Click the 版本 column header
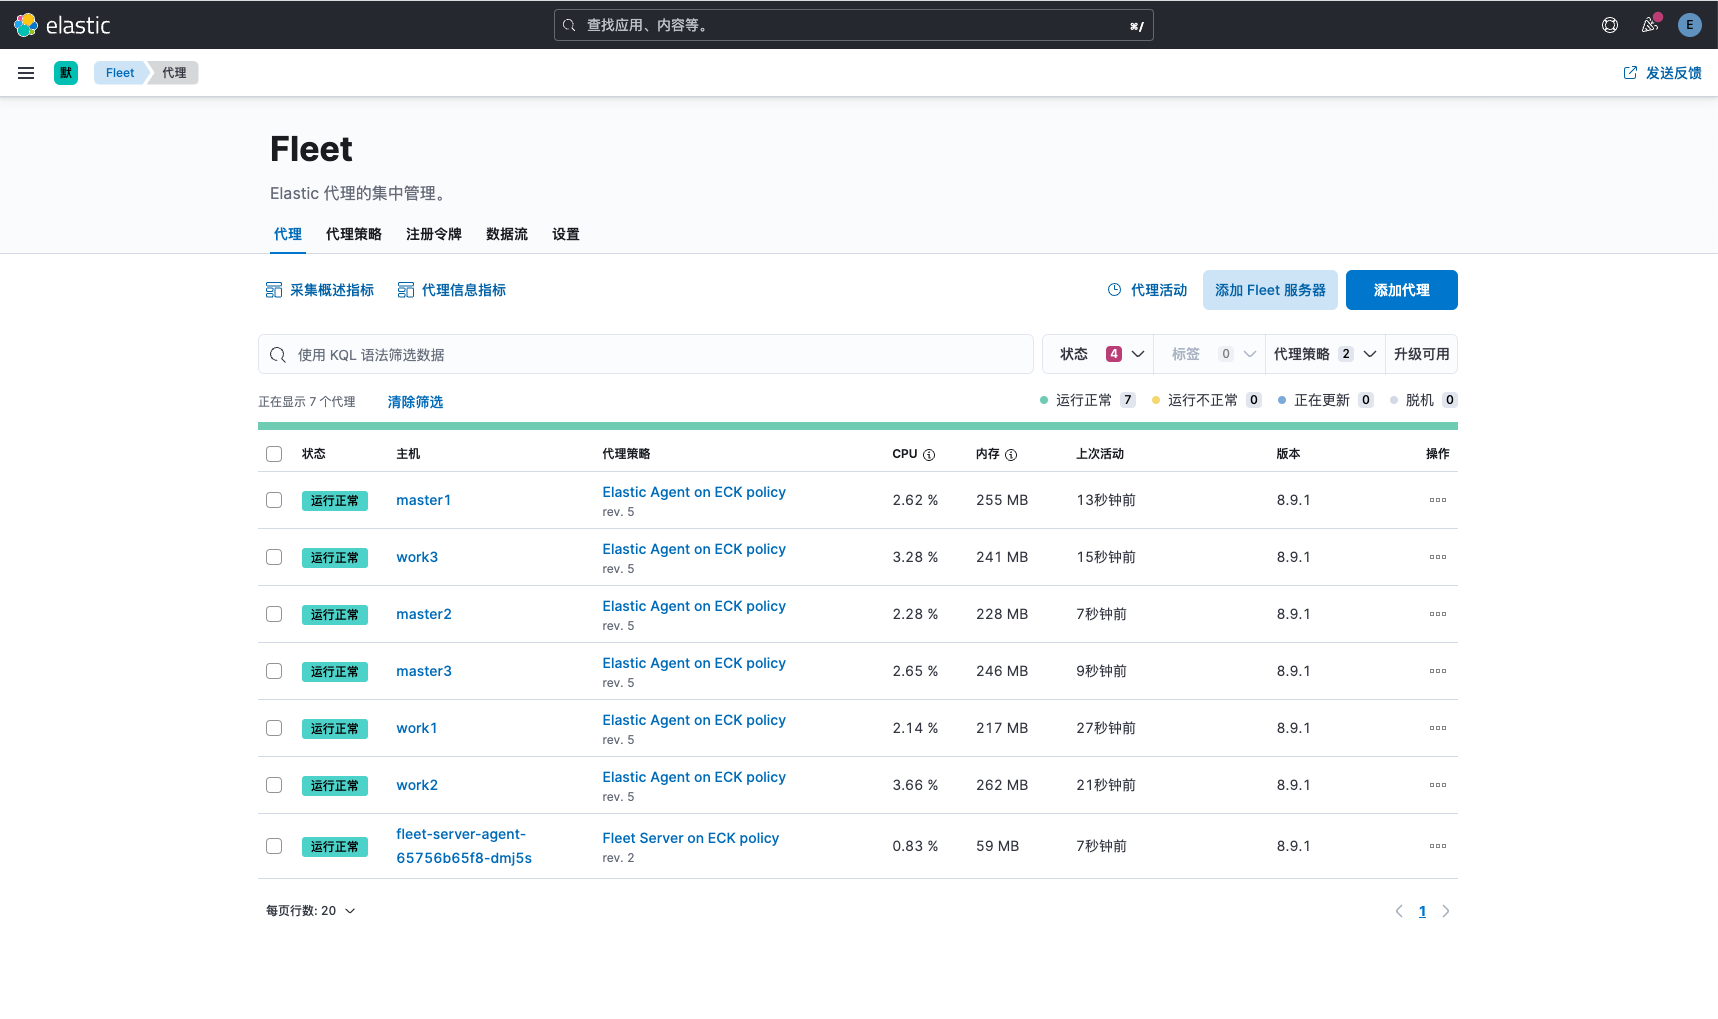The image size is (1718, 1019). tap(1288, 454)
